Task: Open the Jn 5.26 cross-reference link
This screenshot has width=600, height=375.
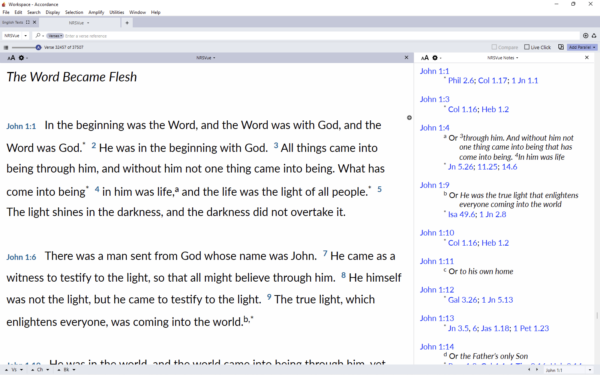Action: [x=461, y=166]
